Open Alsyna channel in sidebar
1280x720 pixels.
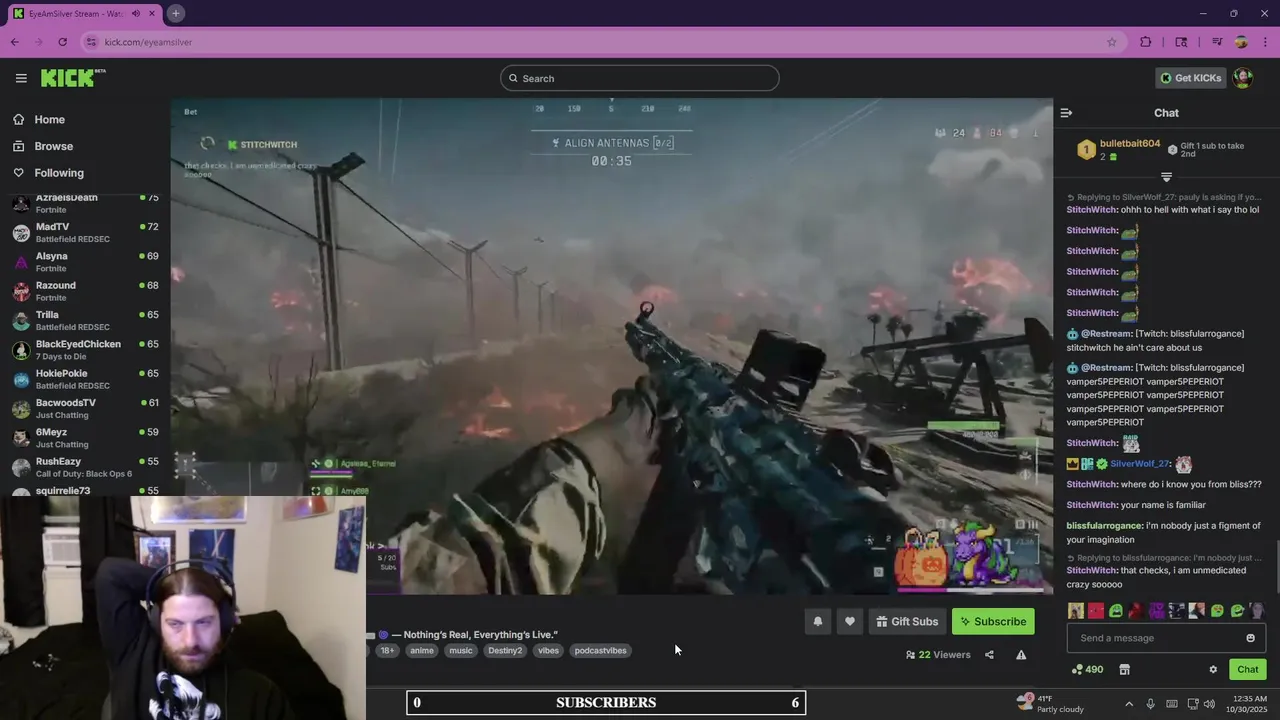[85, 262]
